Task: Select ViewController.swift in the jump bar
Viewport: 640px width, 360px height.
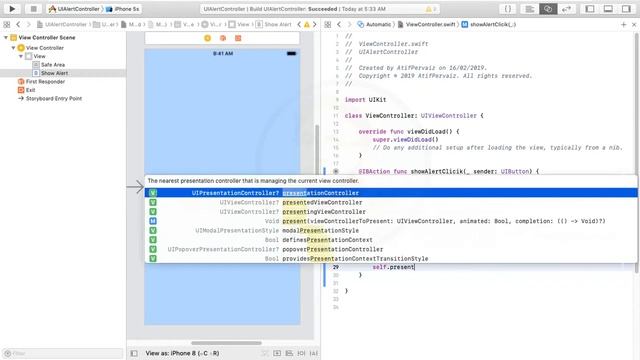Action: (x=427, y=24)
